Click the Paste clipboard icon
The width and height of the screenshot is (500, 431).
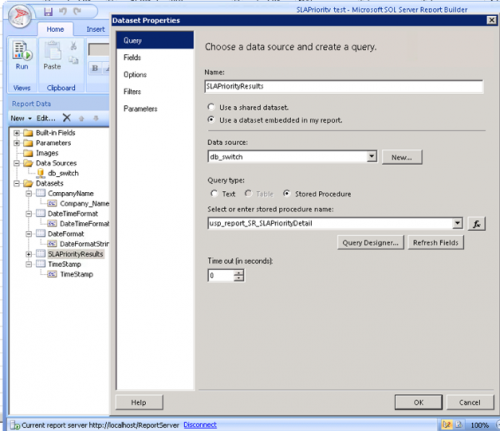click(52, 51)
